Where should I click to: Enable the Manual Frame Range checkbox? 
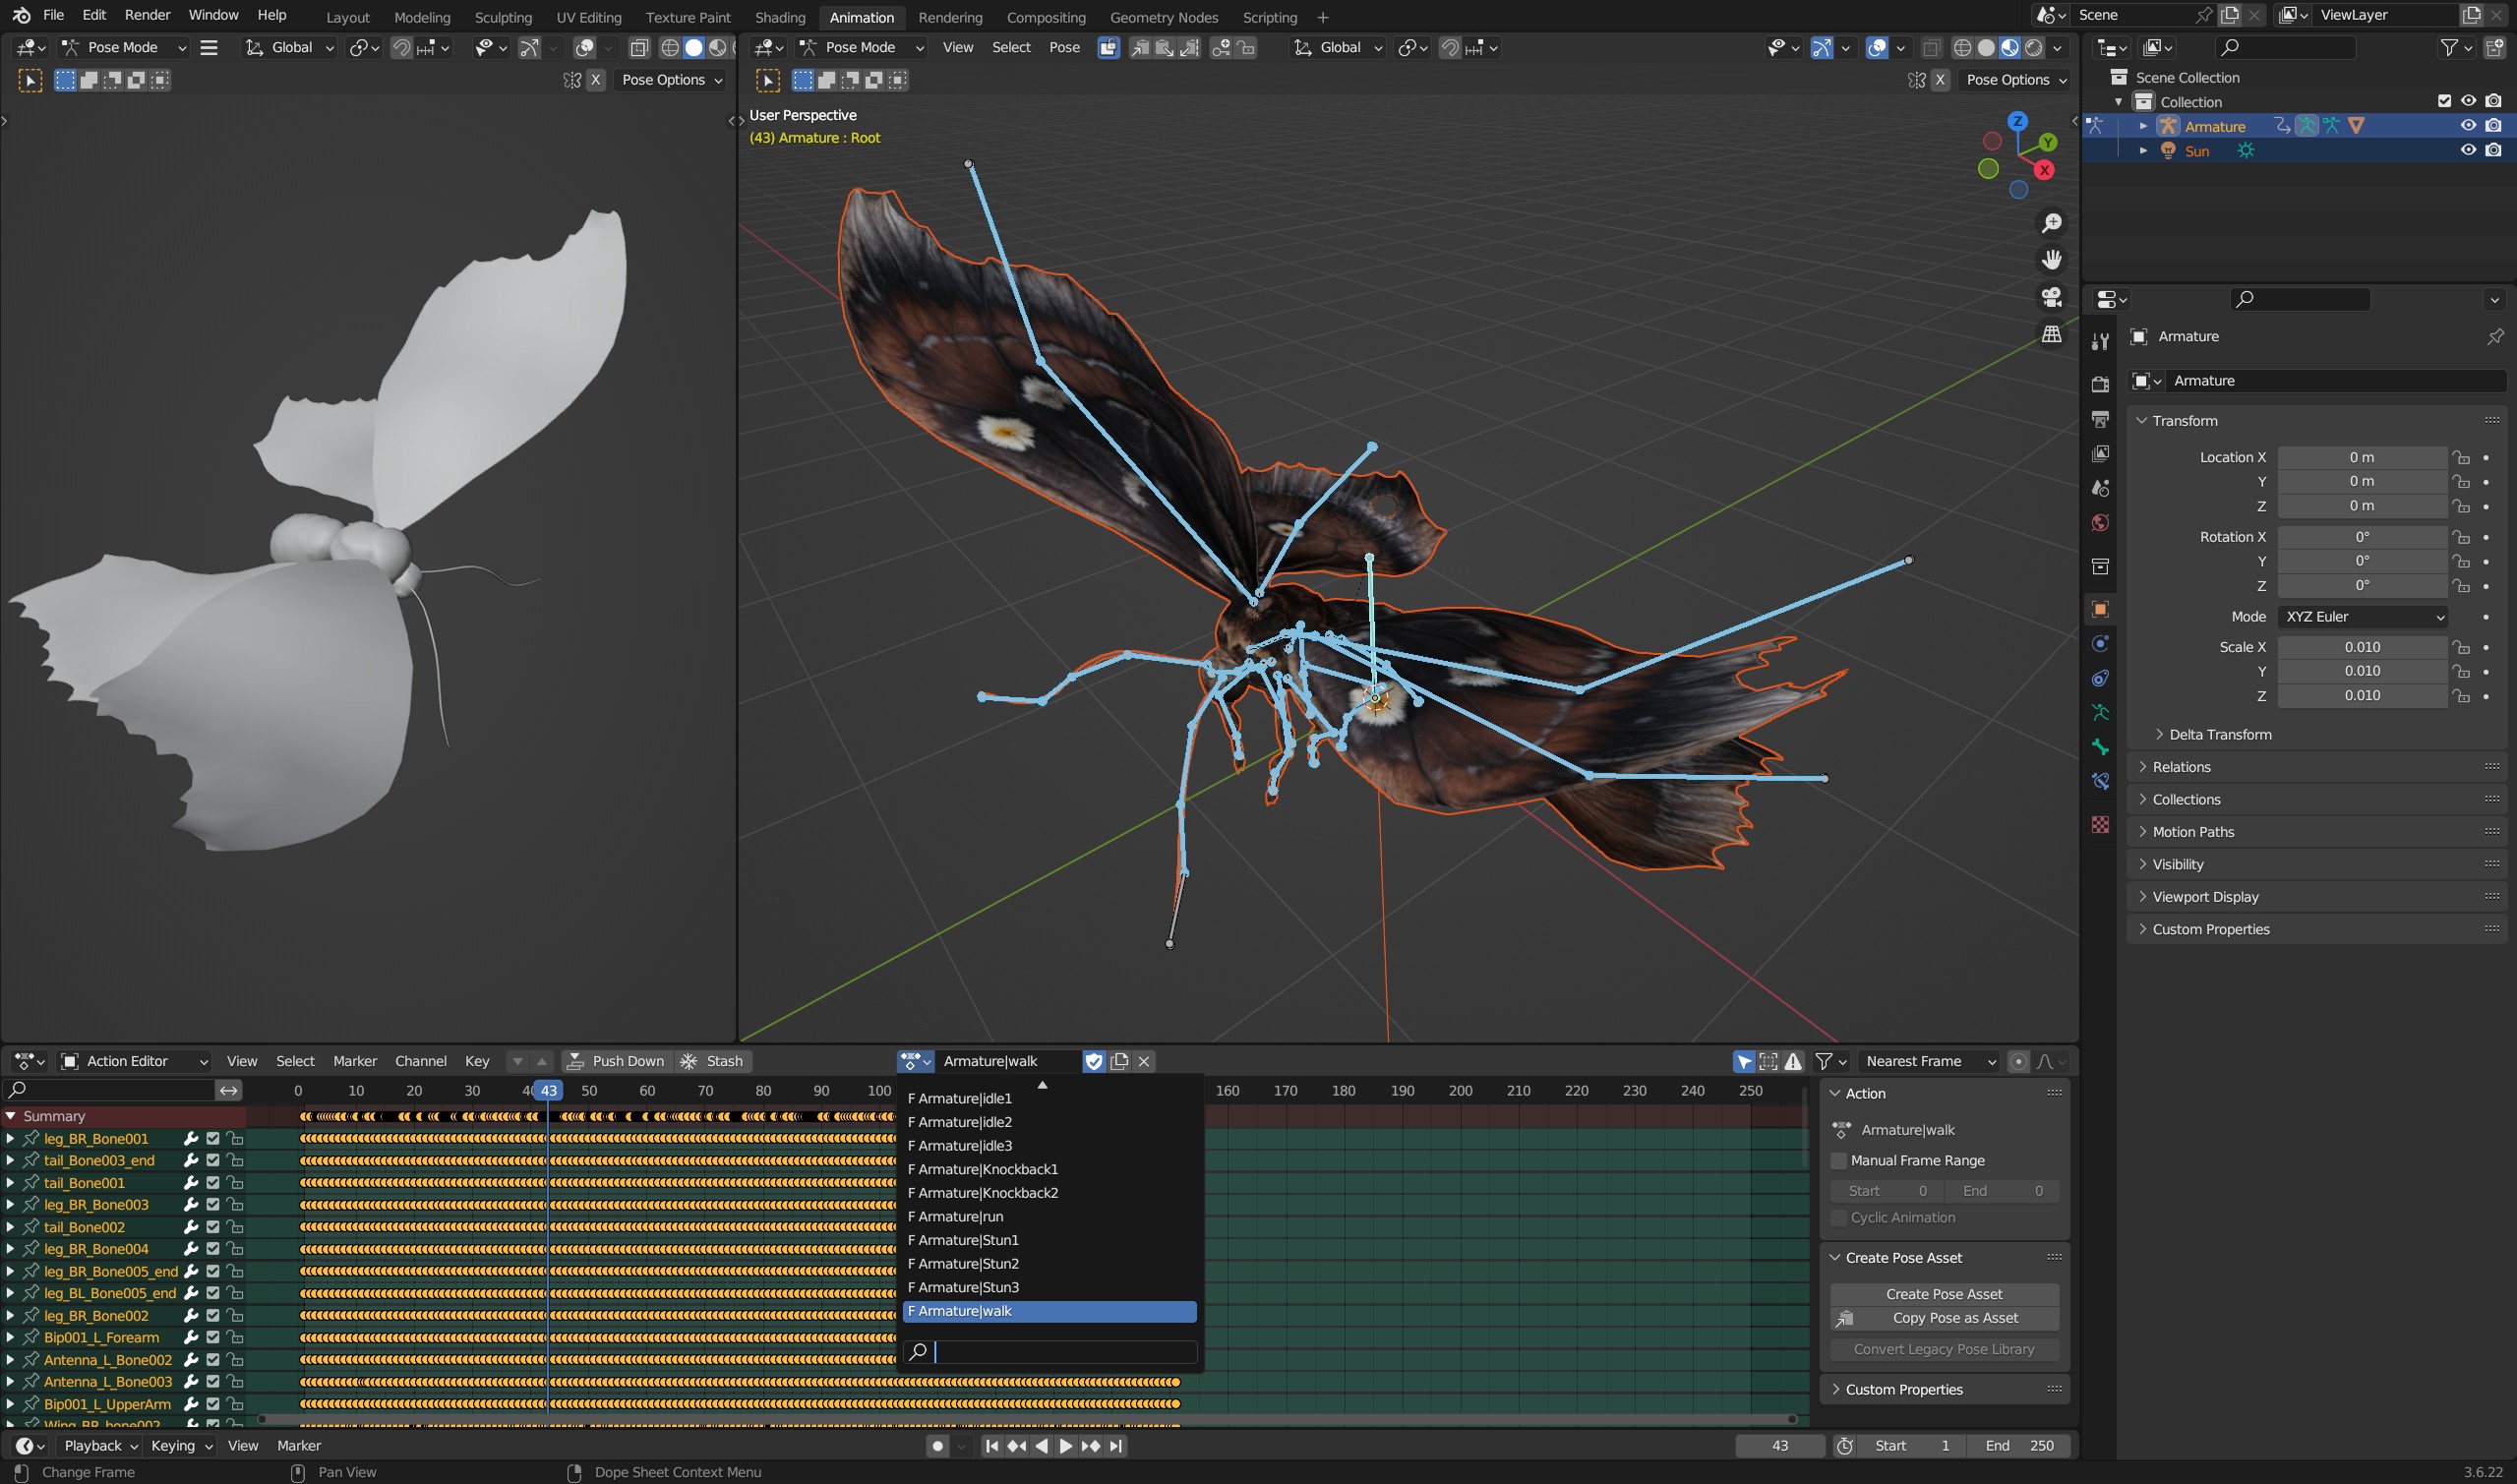coord(1838,1160)
